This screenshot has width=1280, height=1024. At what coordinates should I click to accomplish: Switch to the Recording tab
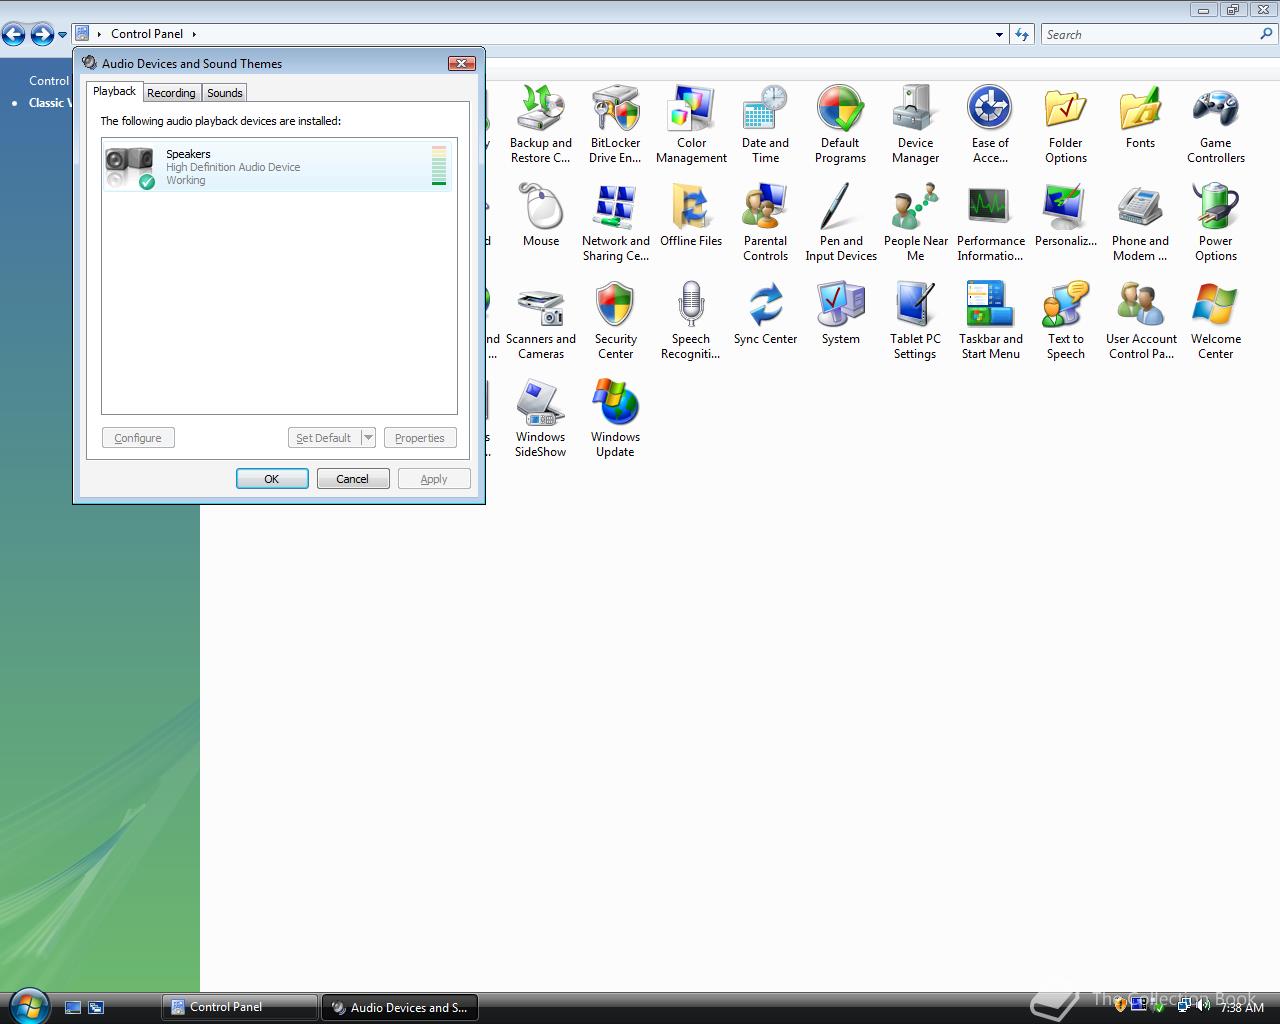[171, 92]
